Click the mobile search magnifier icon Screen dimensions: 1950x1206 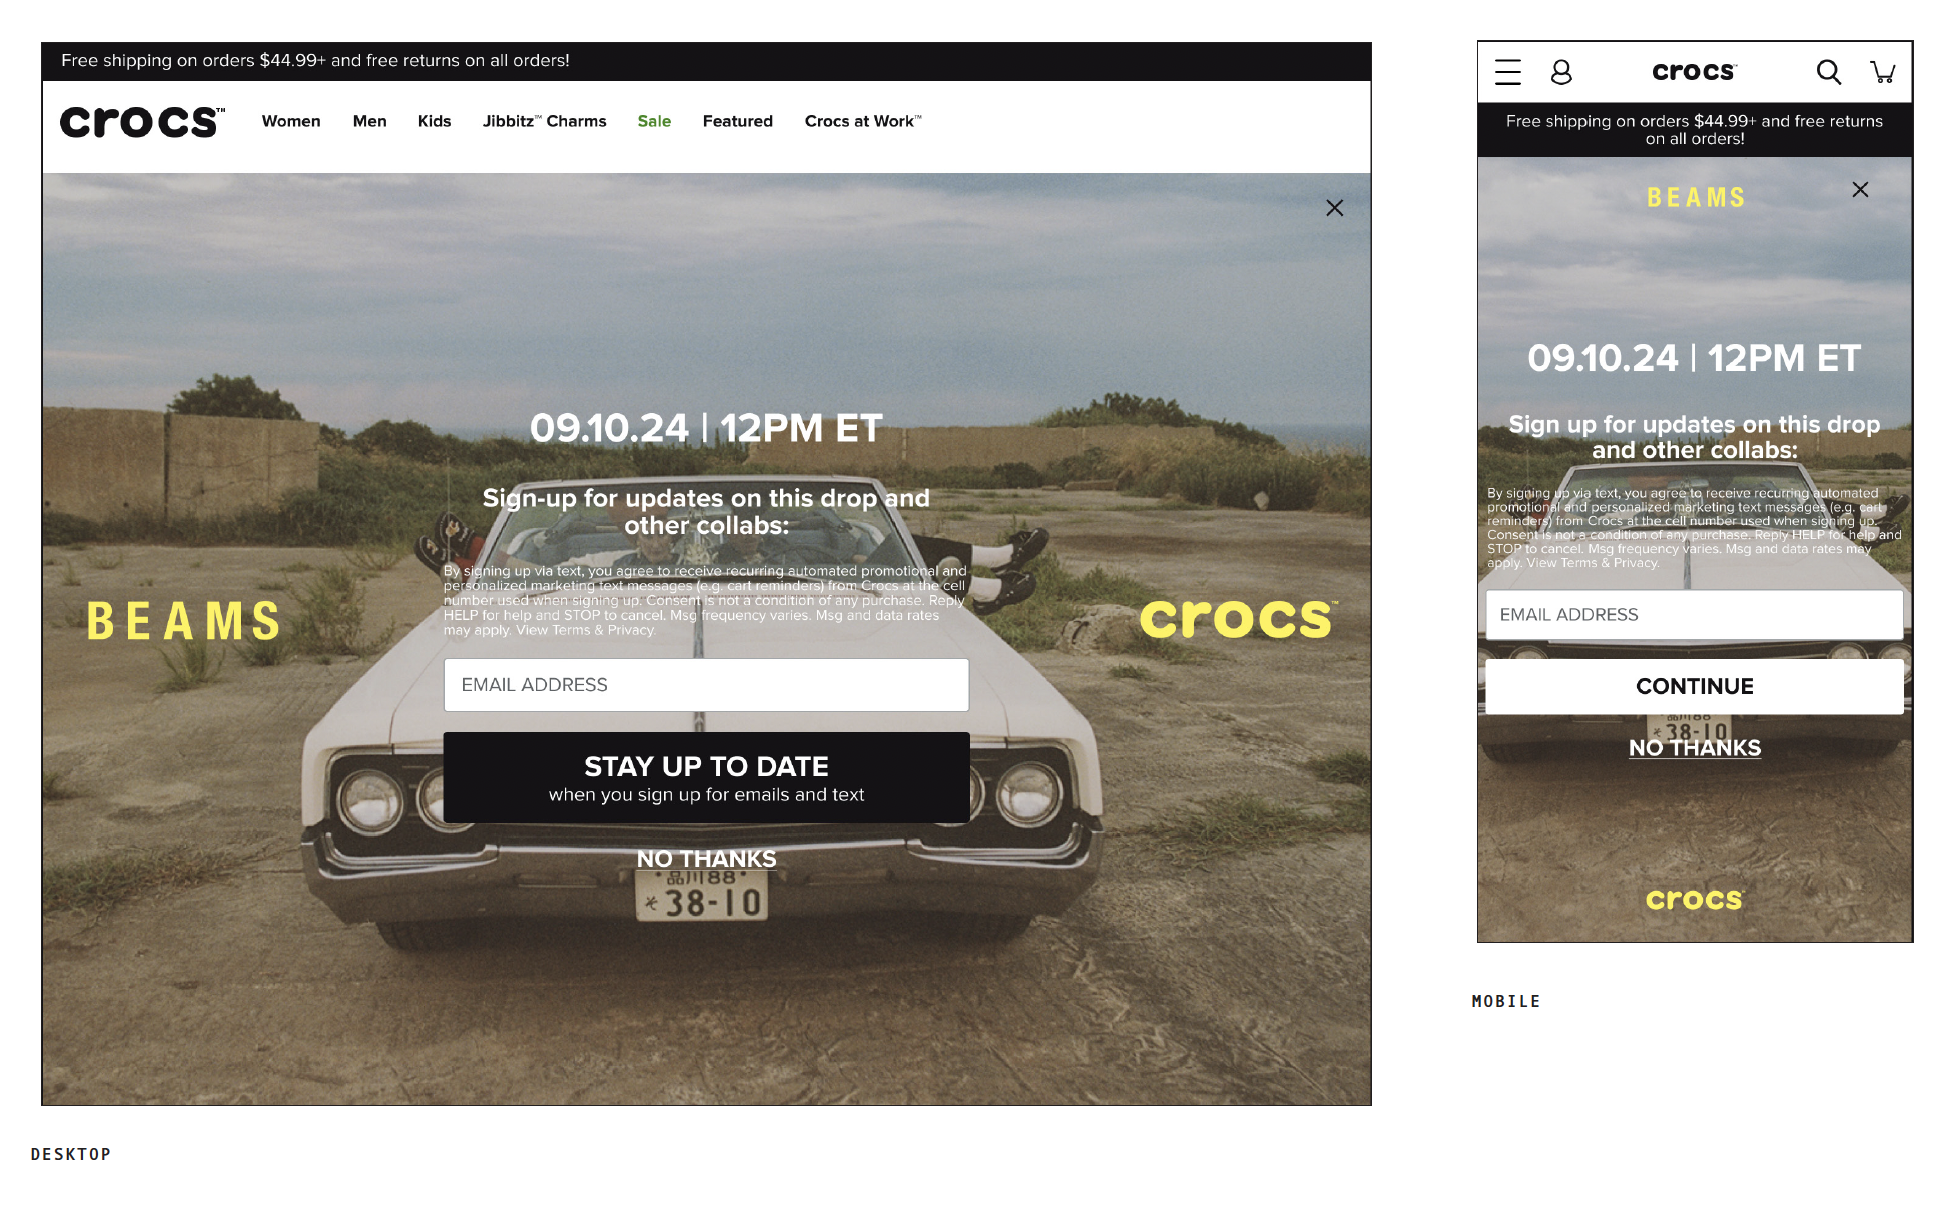[x=1828, y=72]
